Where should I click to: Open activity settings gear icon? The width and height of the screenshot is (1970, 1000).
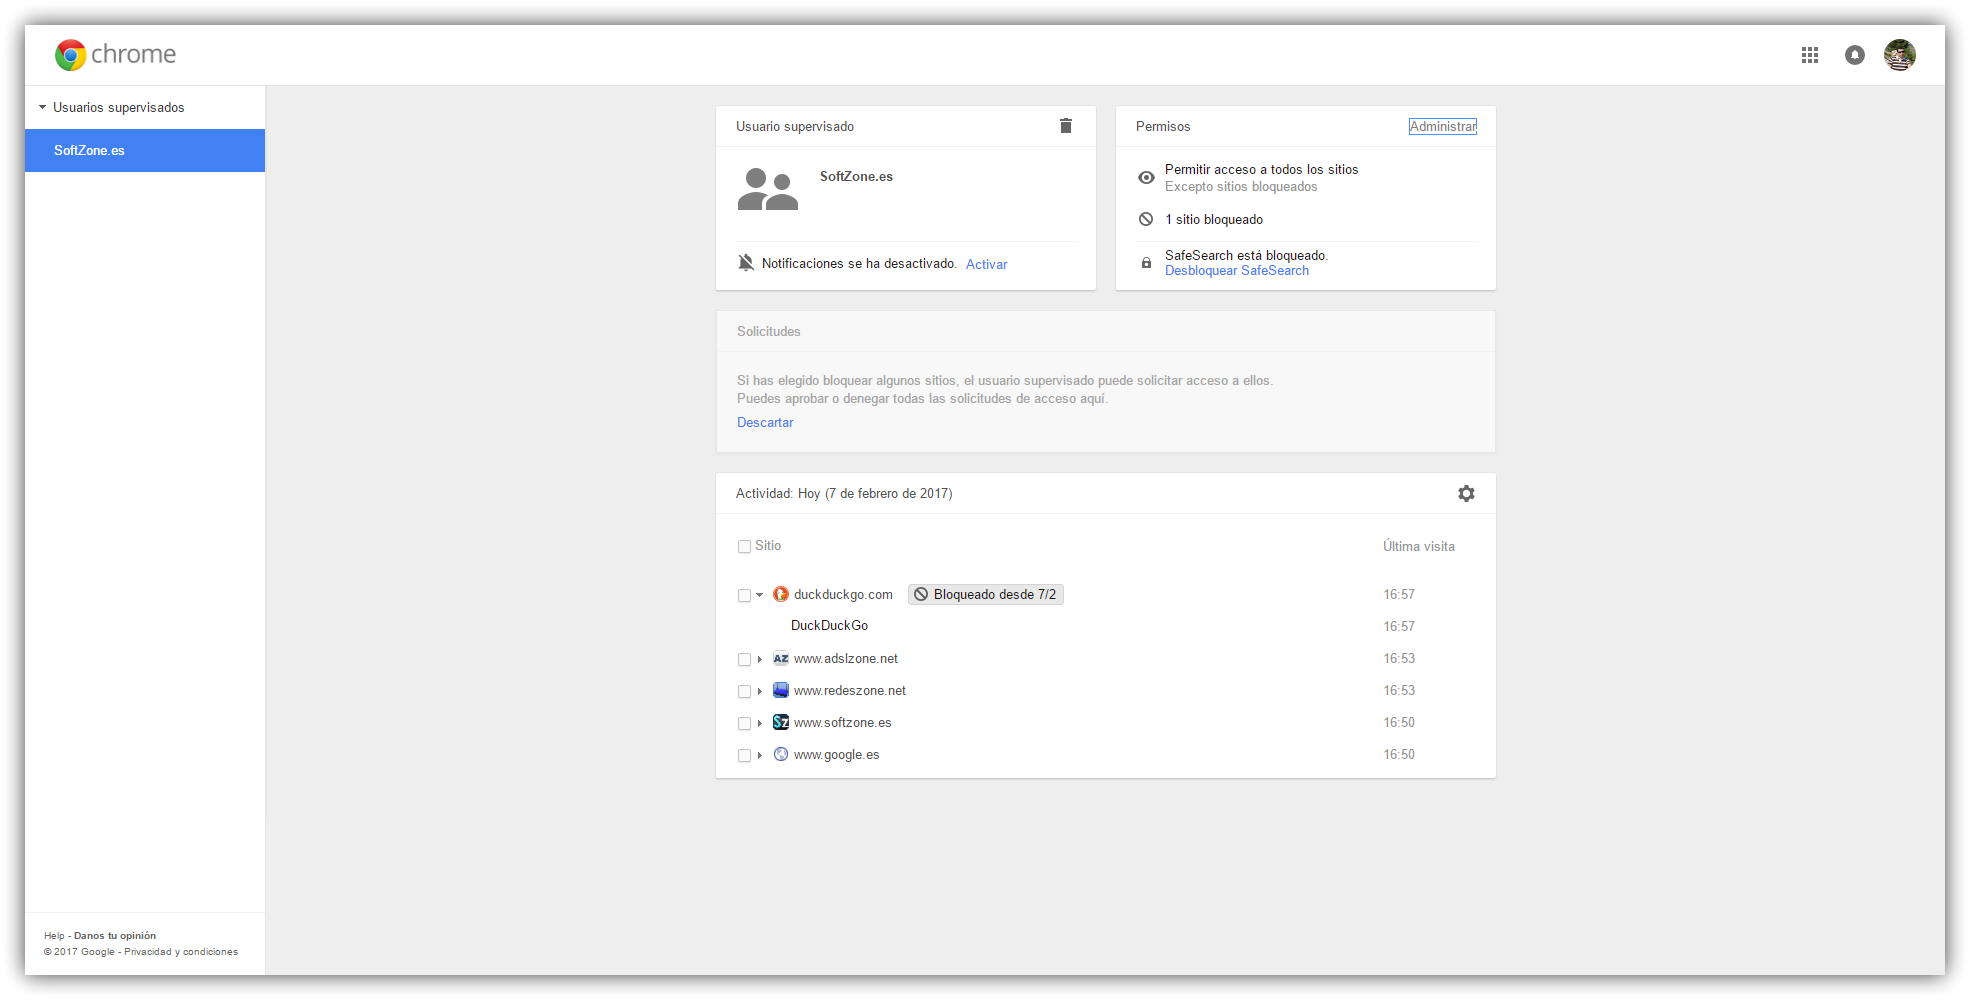[x=1466, y=494]
